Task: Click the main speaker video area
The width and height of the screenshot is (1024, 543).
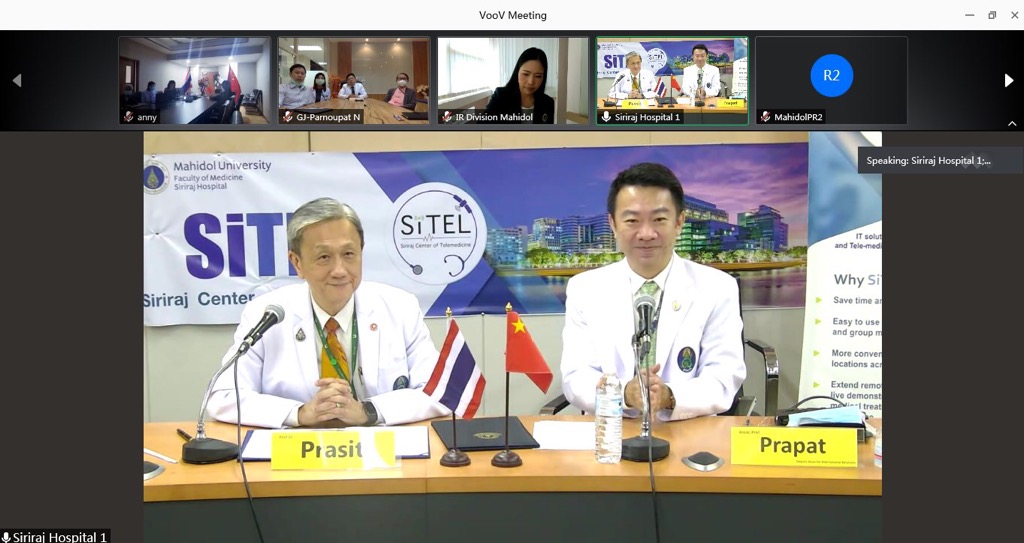Action: tap(513, 337)
